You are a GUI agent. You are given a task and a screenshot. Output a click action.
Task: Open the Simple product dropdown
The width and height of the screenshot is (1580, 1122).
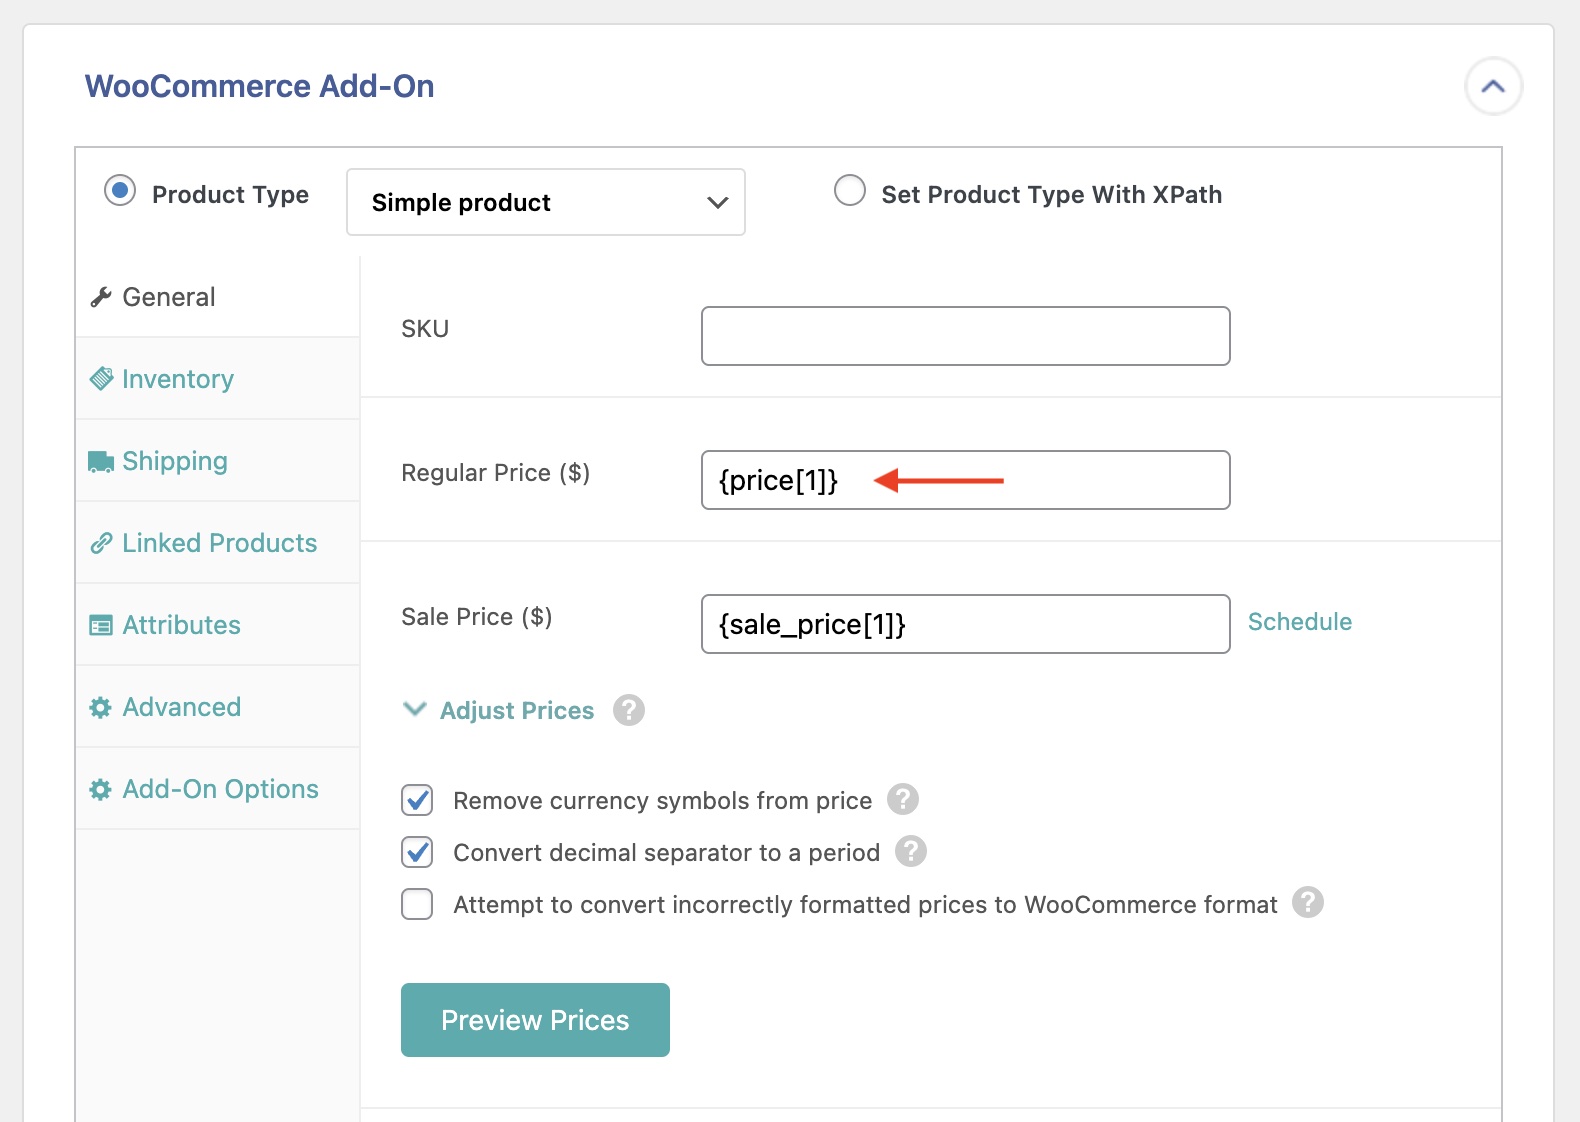(x=545, y=202)
